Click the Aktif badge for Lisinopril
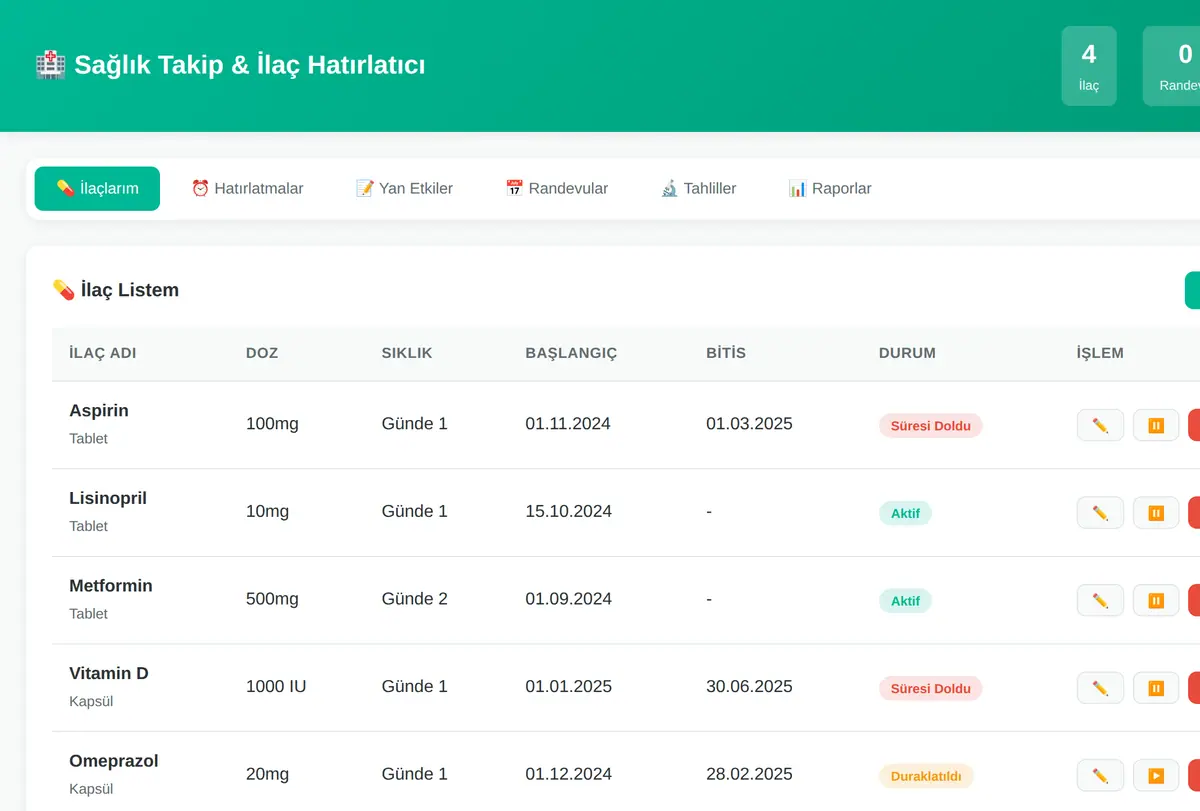This screenshot has height=811, width=1200. [x=905, y=513]
